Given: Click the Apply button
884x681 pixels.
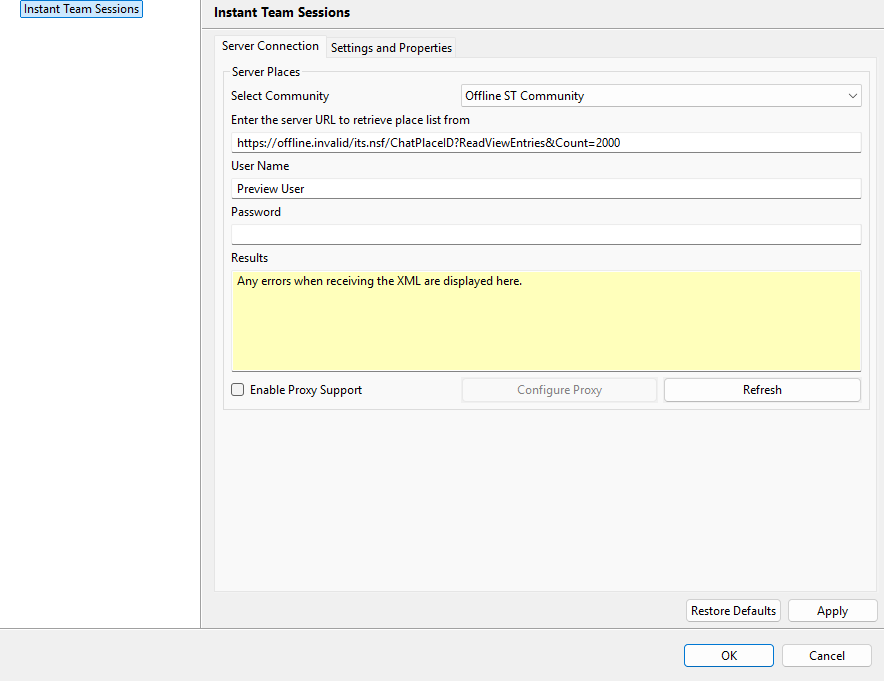Looking at the screenshot, I should (x=832, y=611).
